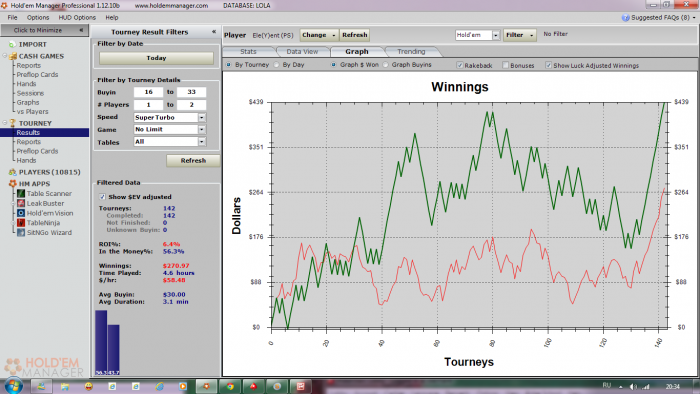Open the Change player dropdown
This screenshot has width=700, height=394.
pos(319,35)
